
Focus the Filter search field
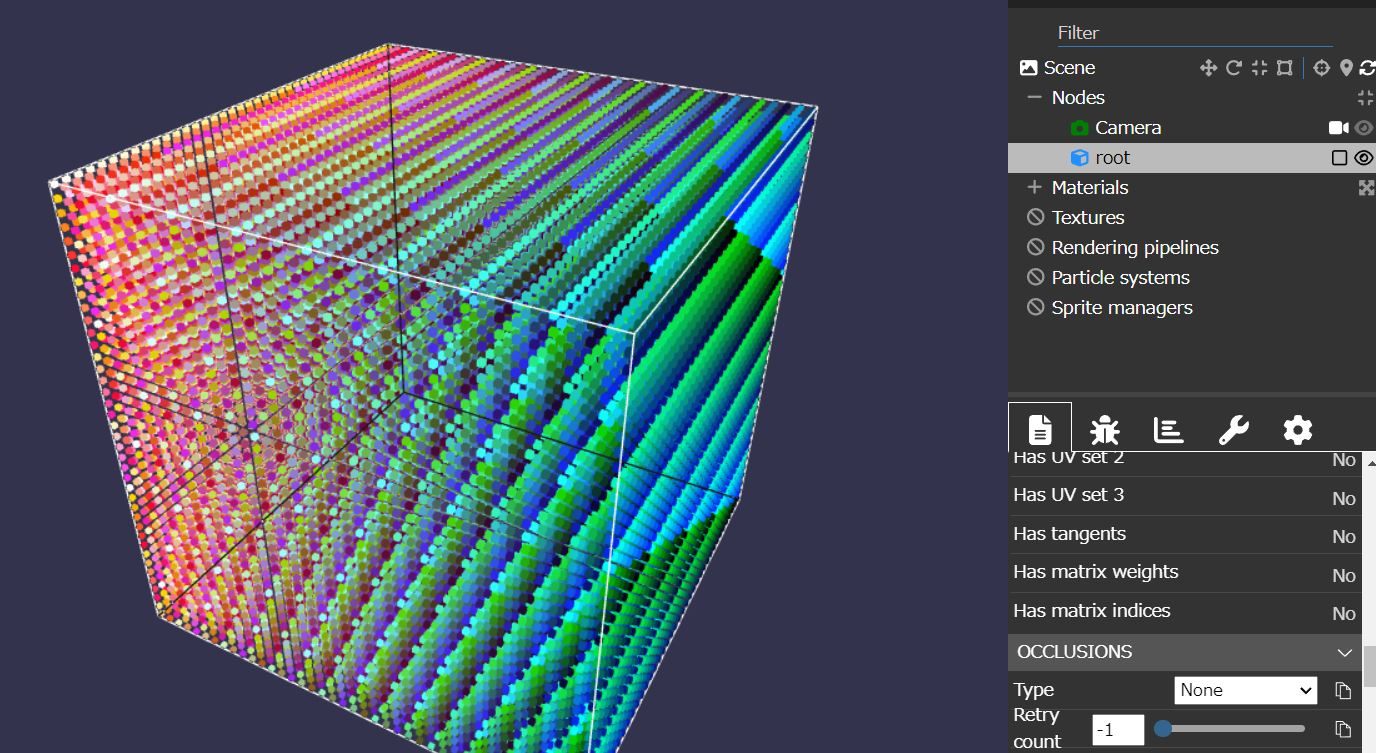(x=1194, y=33)
